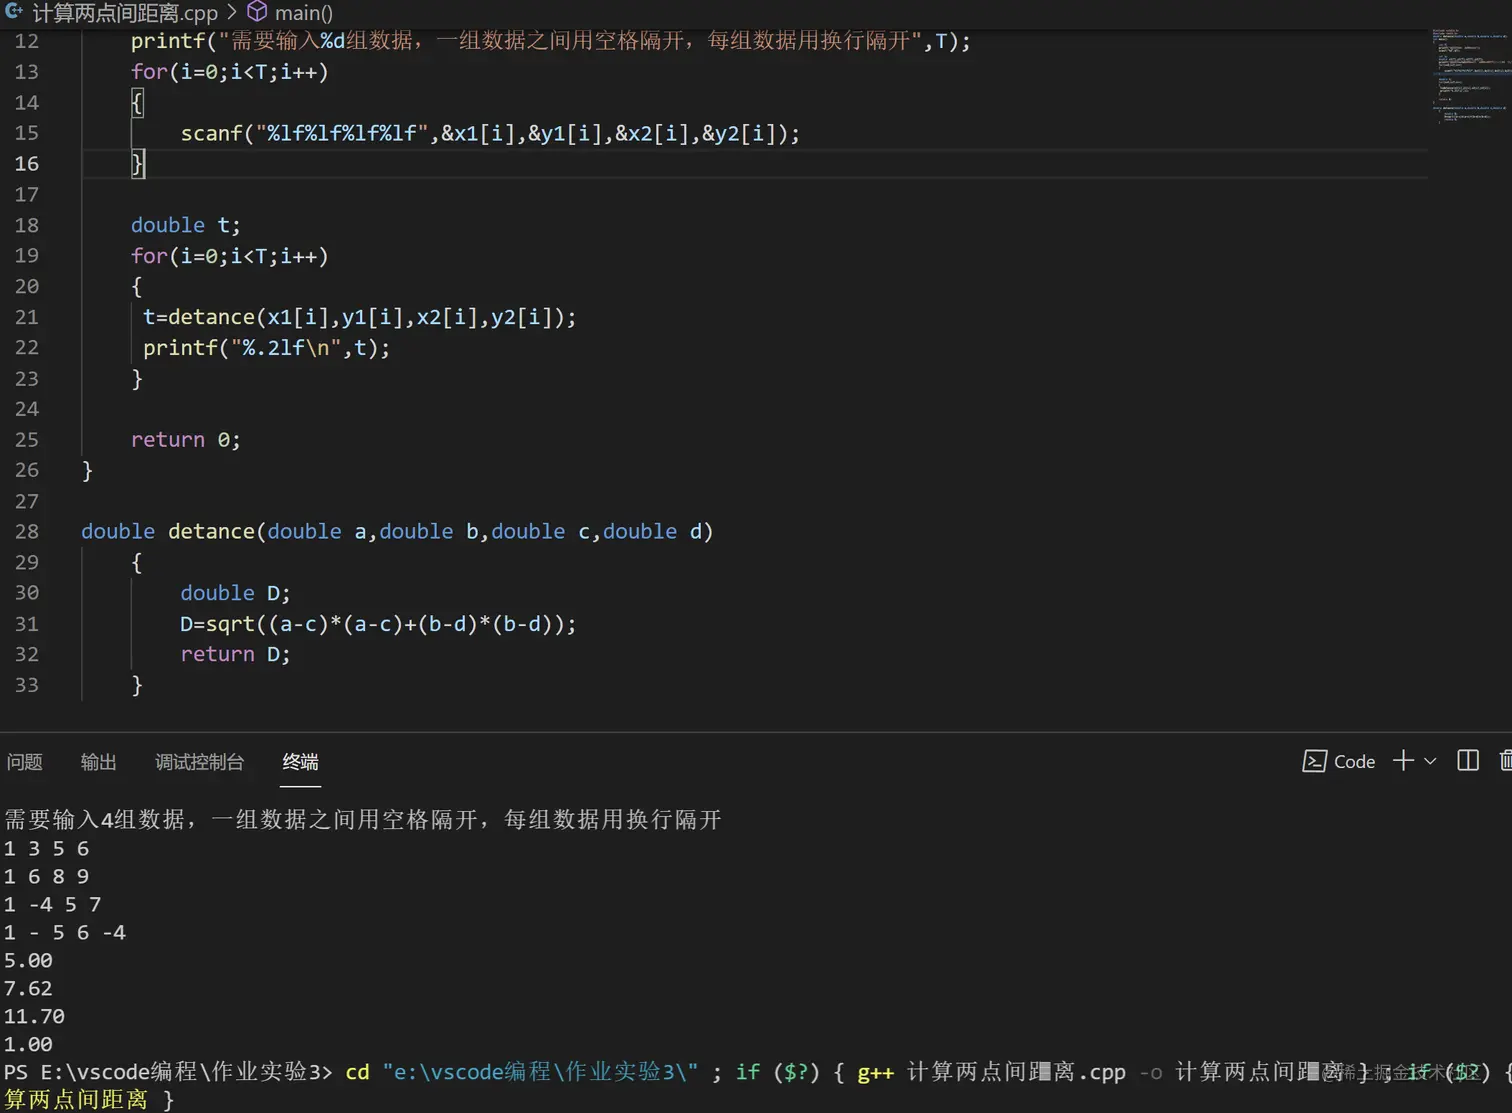
Task: Click line number 33 in the gutter
Action: tap(27, 685)
